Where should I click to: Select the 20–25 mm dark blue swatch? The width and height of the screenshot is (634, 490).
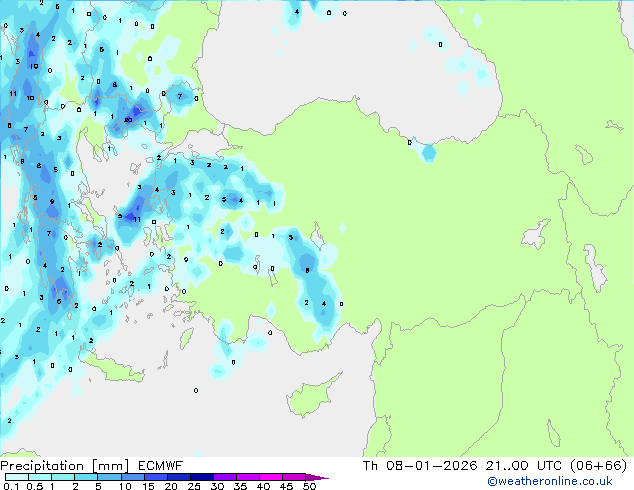(178, 477)
